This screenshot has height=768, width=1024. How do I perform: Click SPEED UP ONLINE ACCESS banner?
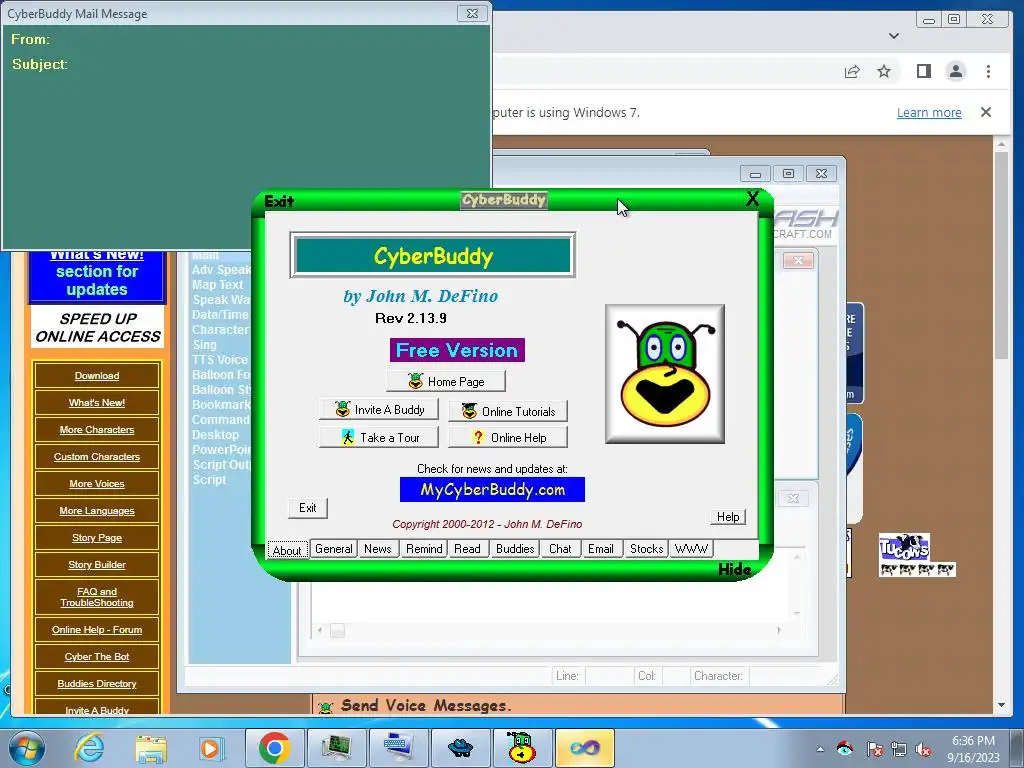coord(97,327)
